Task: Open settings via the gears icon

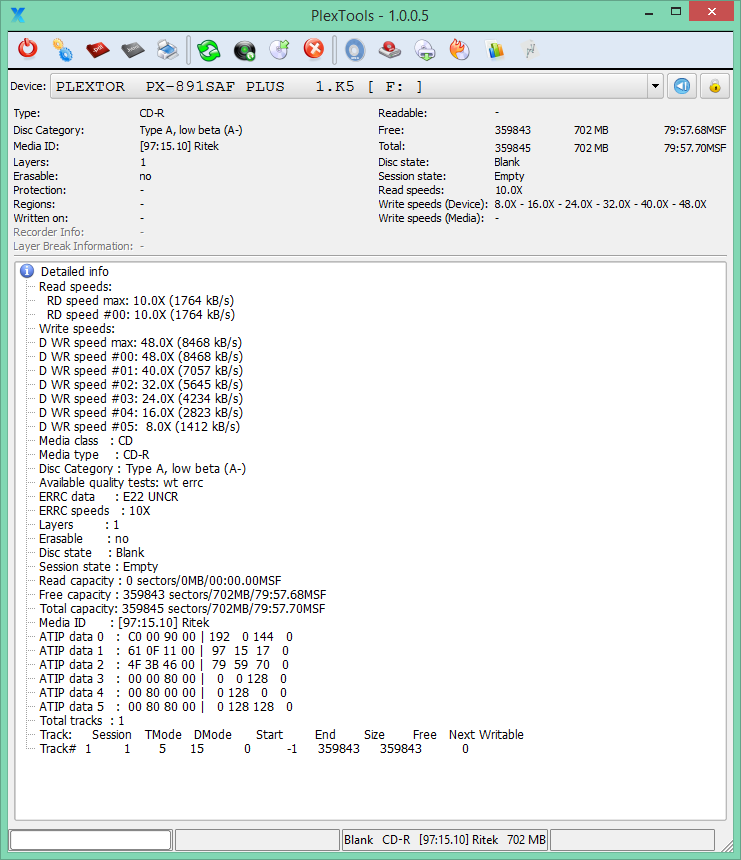Action: pyautogui.click(x=63, y=49)
